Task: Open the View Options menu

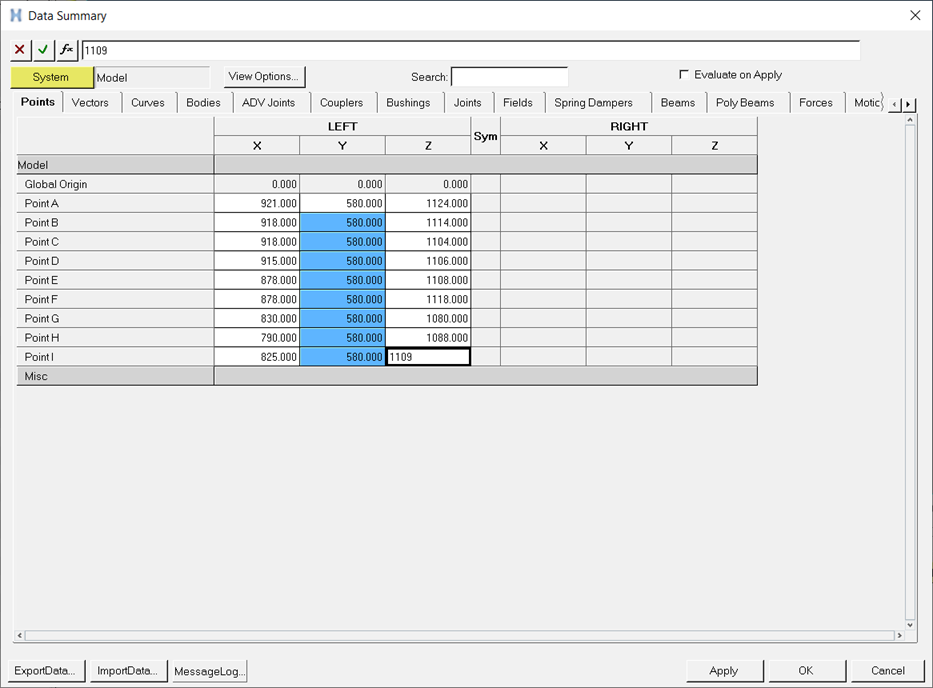Action: point(263,77)
